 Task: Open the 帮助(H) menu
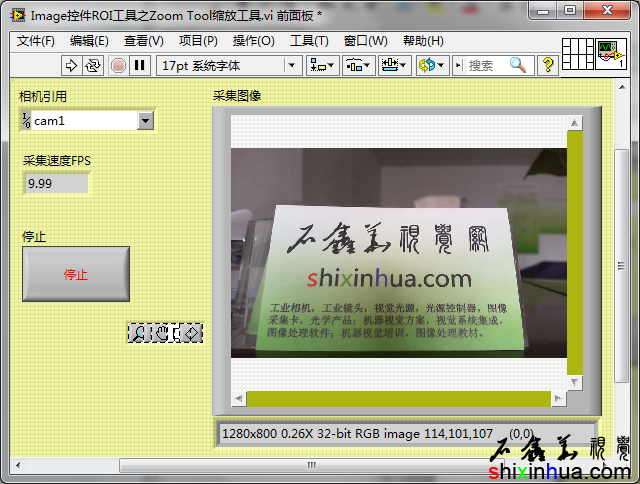tap(423, 41)
